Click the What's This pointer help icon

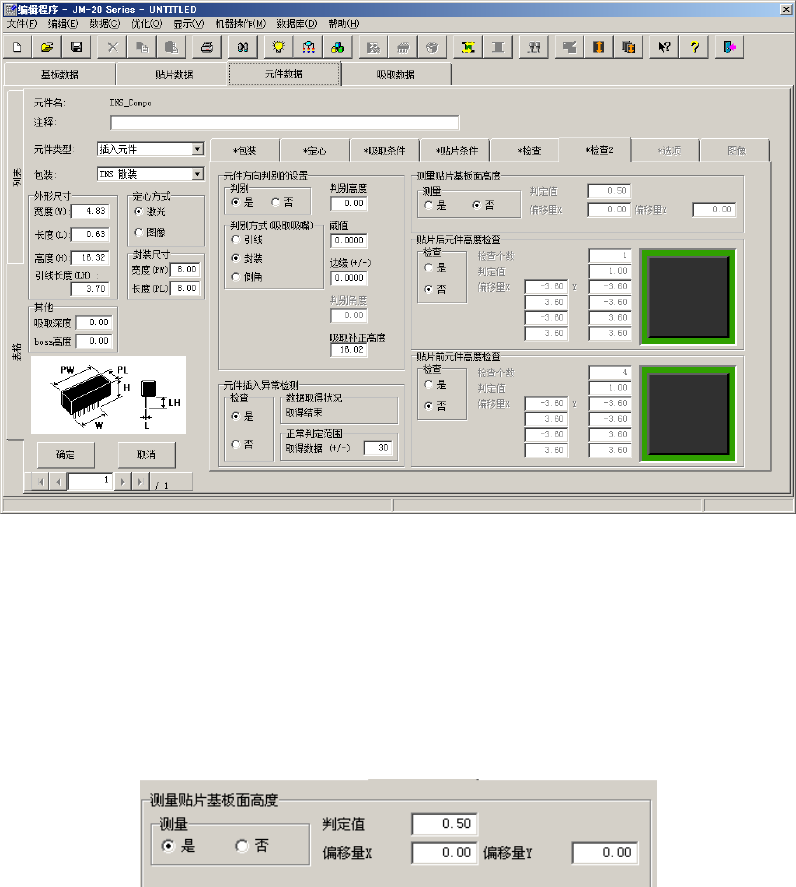click(664, 47)
